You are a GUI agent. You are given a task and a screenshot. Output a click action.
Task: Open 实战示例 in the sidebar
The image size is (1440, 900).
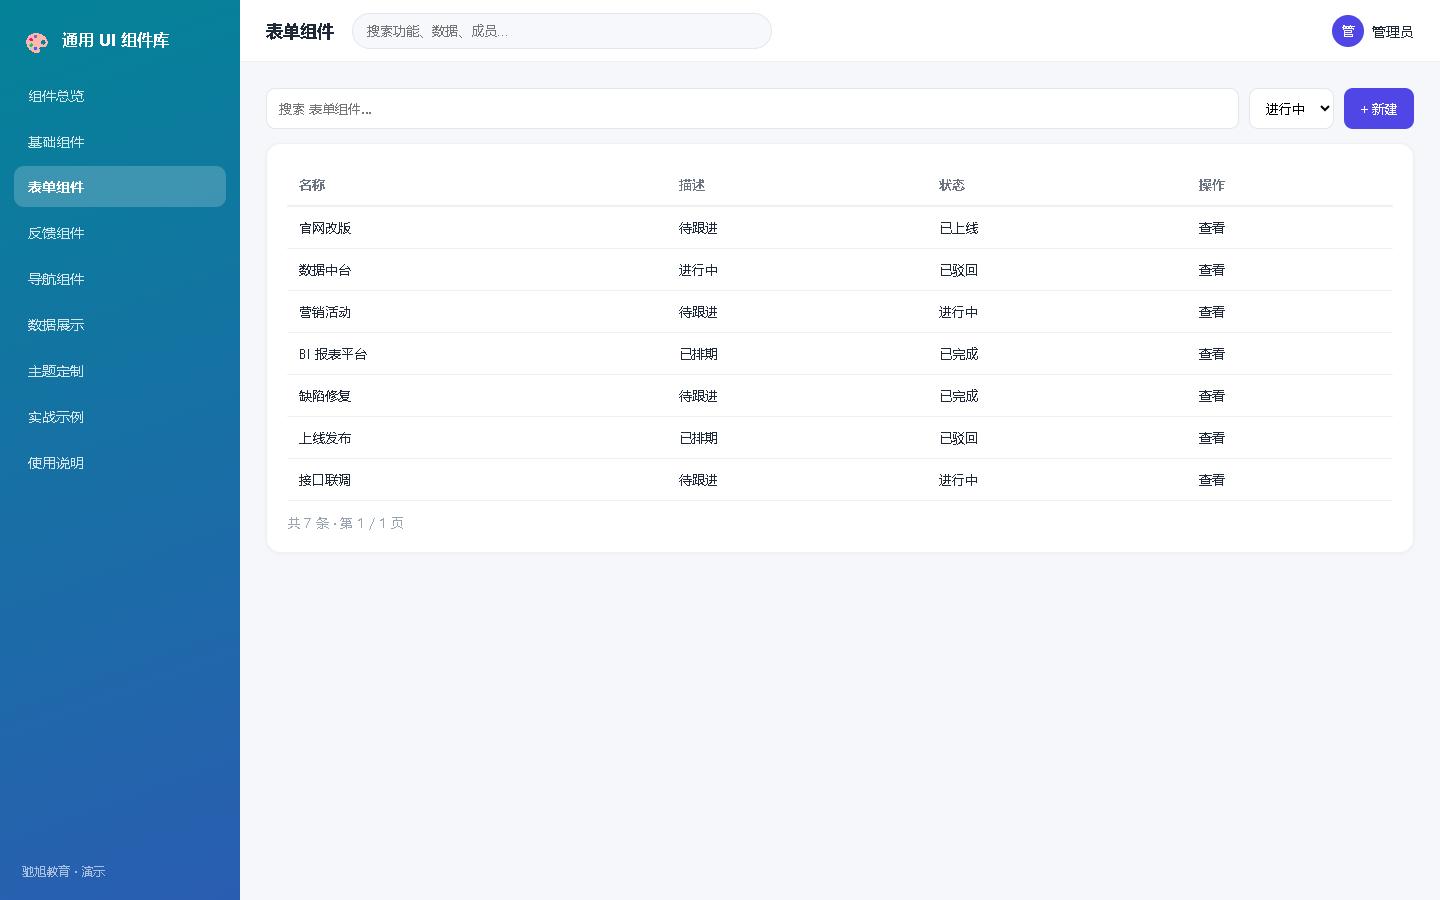tap(120, 417)
